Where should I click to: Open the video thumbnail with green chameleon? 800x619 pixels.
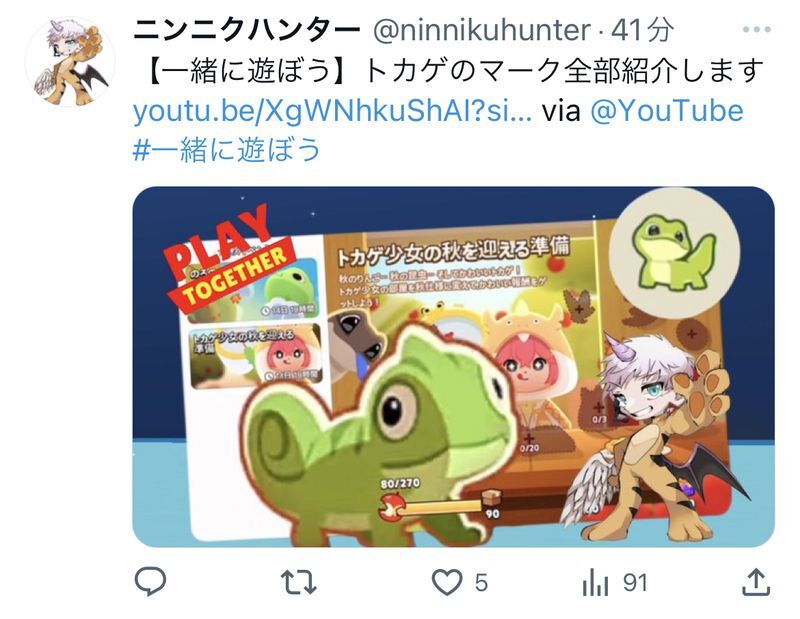tap(454, 367)
